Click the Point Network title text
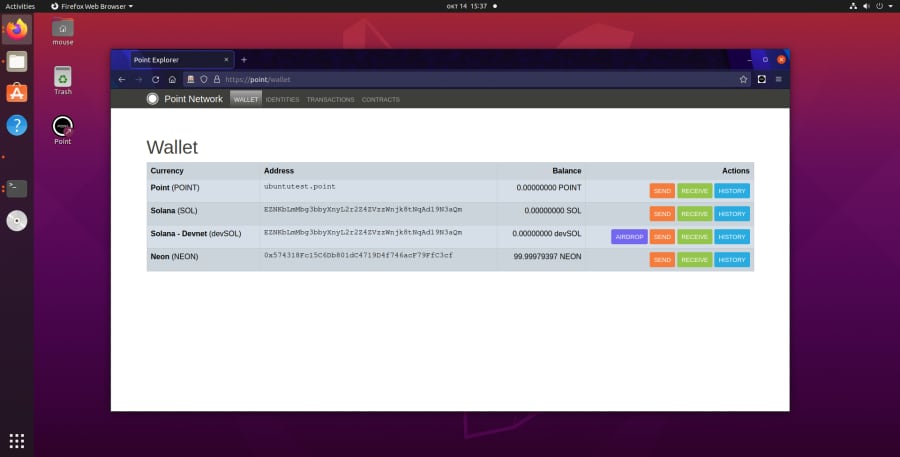This screenshot has width=900, height=457. (x=193, y=99)
